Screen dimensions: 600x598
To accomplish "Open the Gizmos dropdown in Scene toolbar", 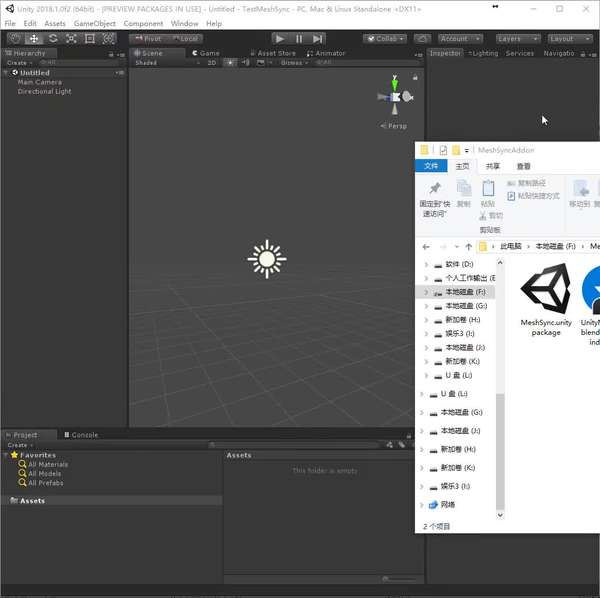I will point(294,62).
